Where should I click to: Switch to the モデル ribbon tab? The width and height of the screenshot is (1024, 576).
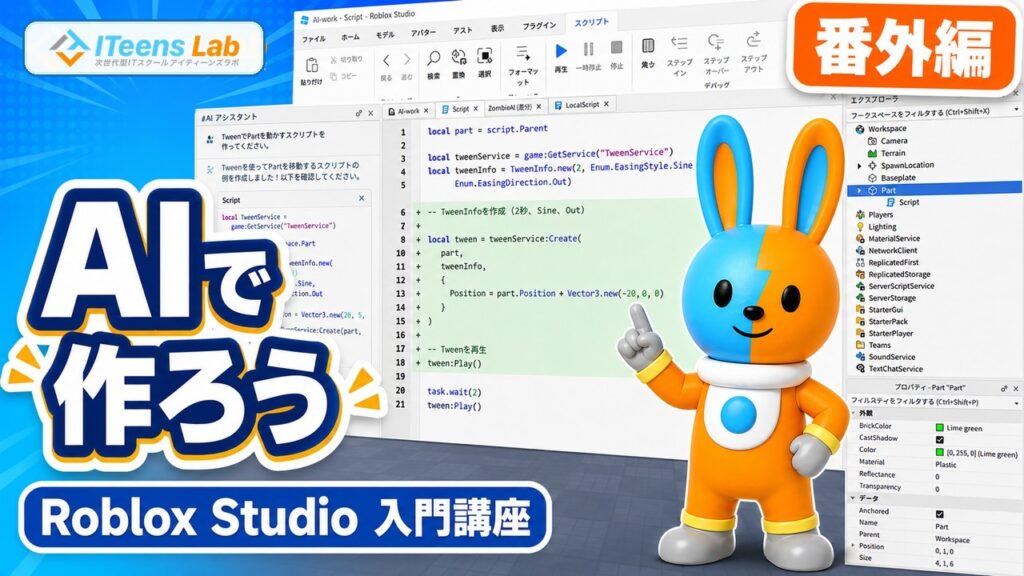[385, 35]
